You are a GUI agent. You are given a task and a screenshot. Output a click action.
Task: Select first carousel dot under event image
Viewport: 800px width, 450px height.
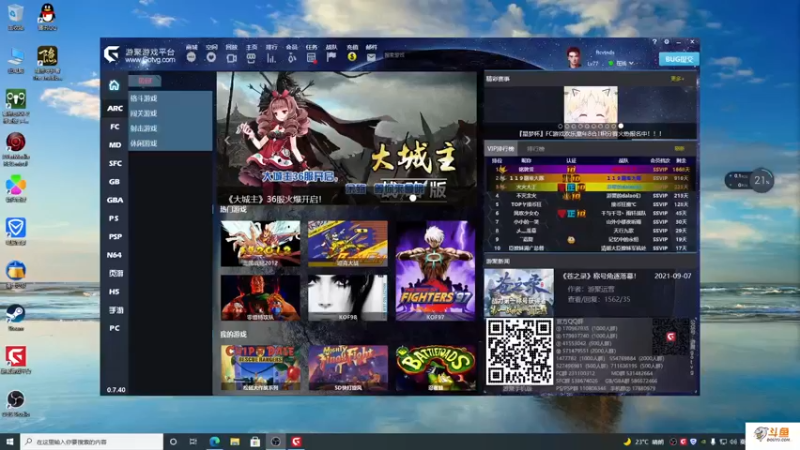click(560, 126)
